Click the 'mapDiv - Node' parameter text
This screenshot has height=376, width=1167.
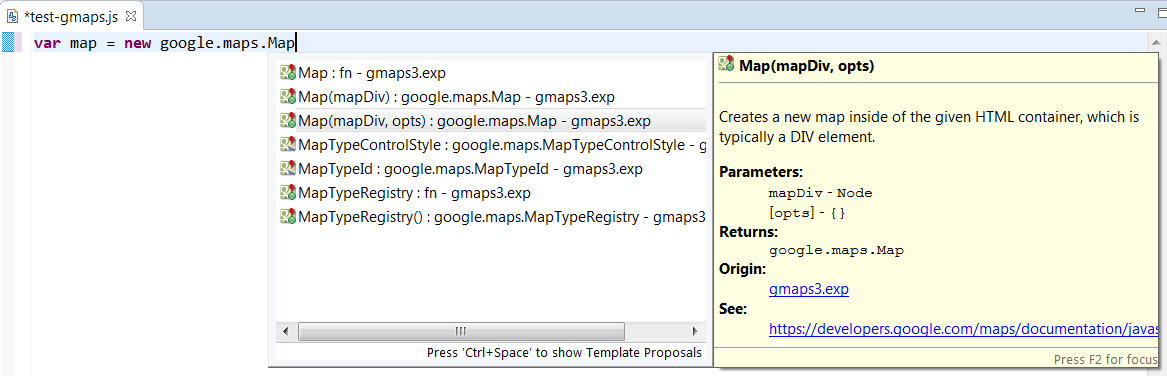[820, 193]
